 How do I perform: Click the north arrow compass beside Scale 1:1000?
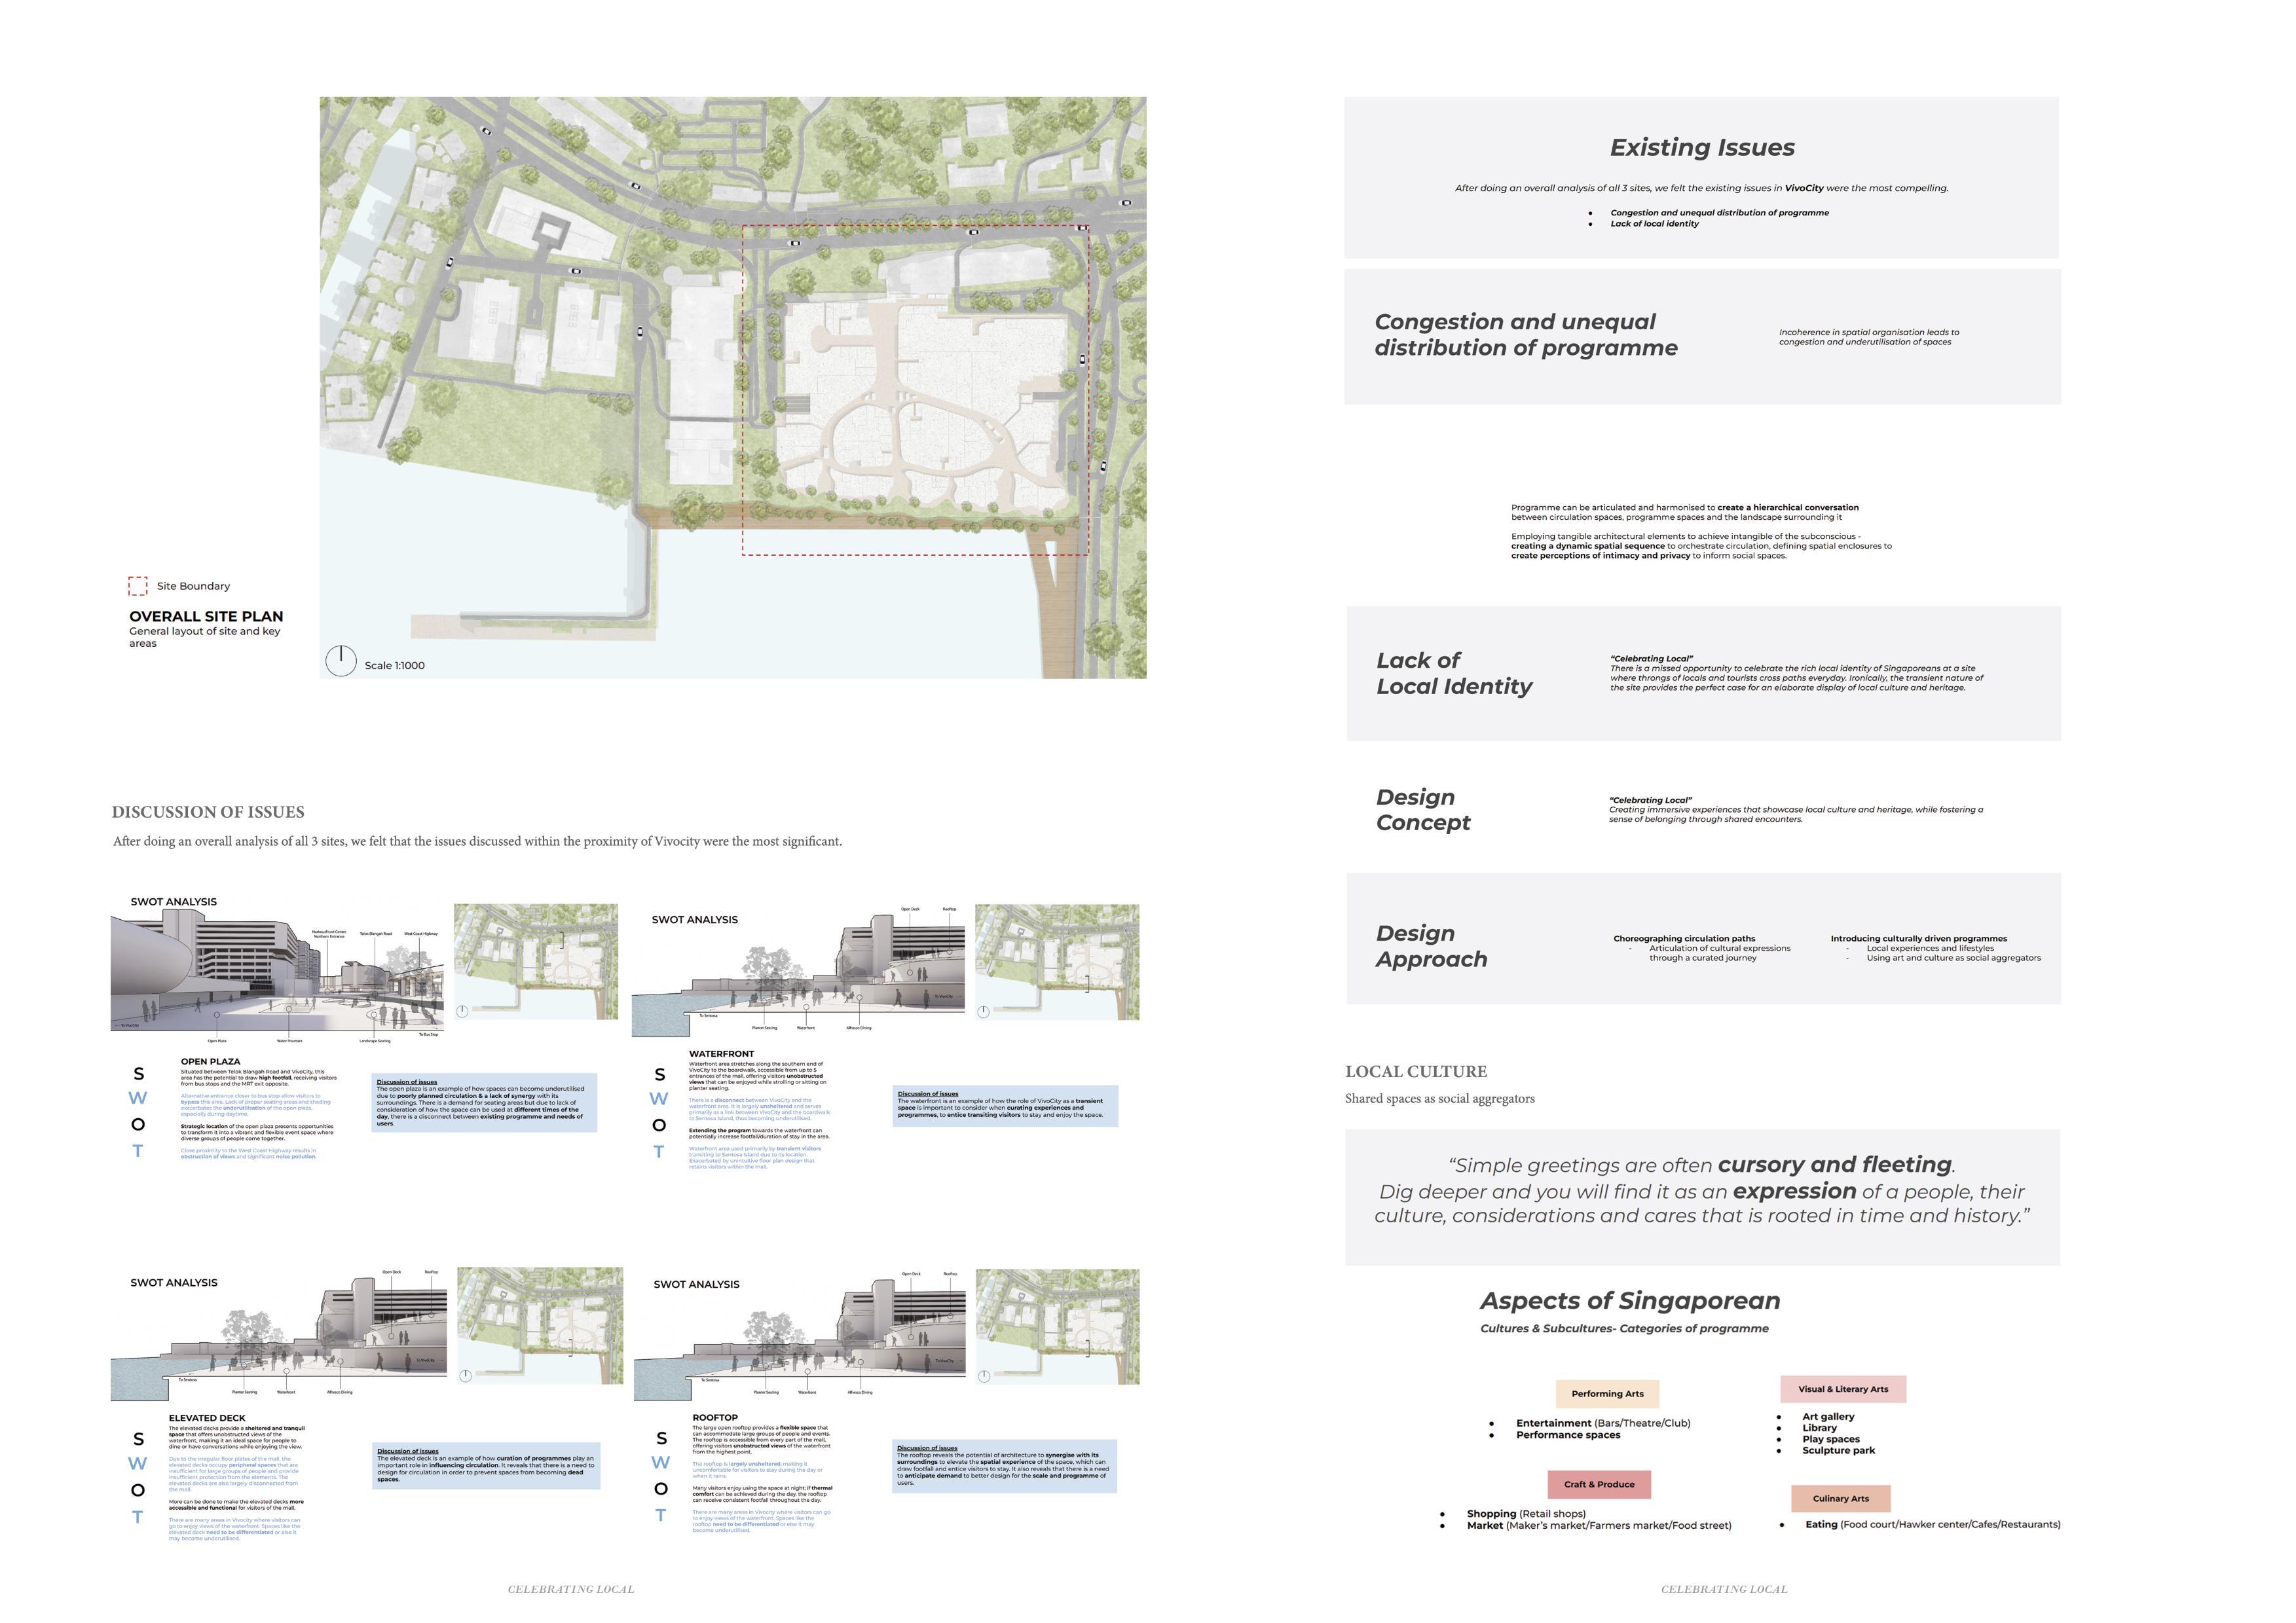341,661
